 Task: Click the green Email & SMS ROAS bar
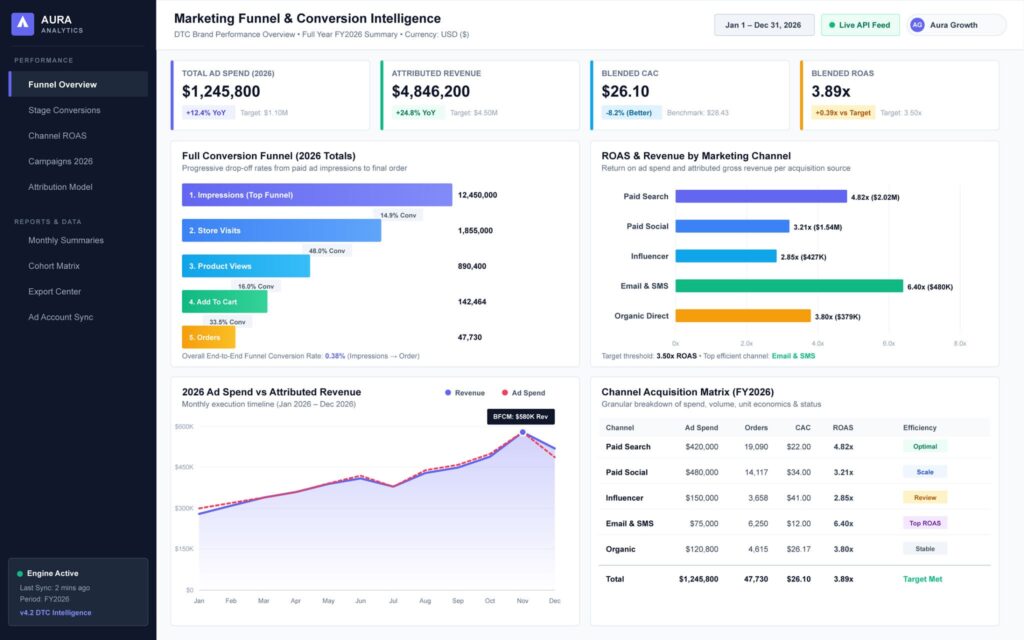[789, 286]
